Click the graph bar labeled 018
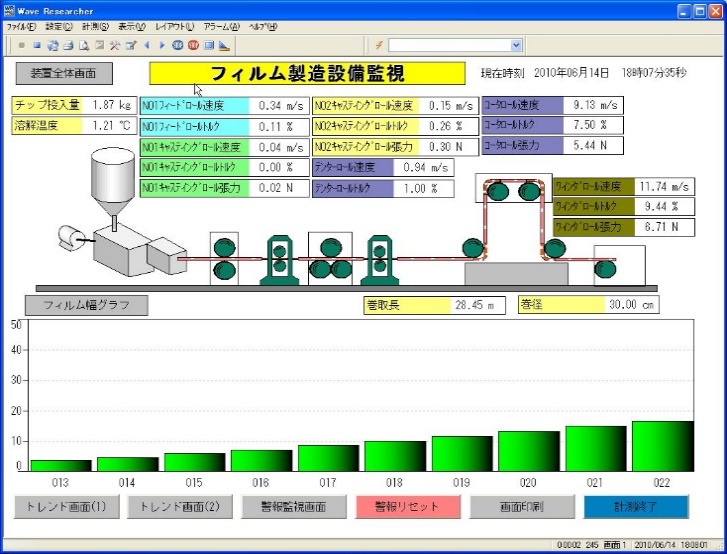Image resolution: width=727 pixels, height=554 pixels. [x=395, y=456]
